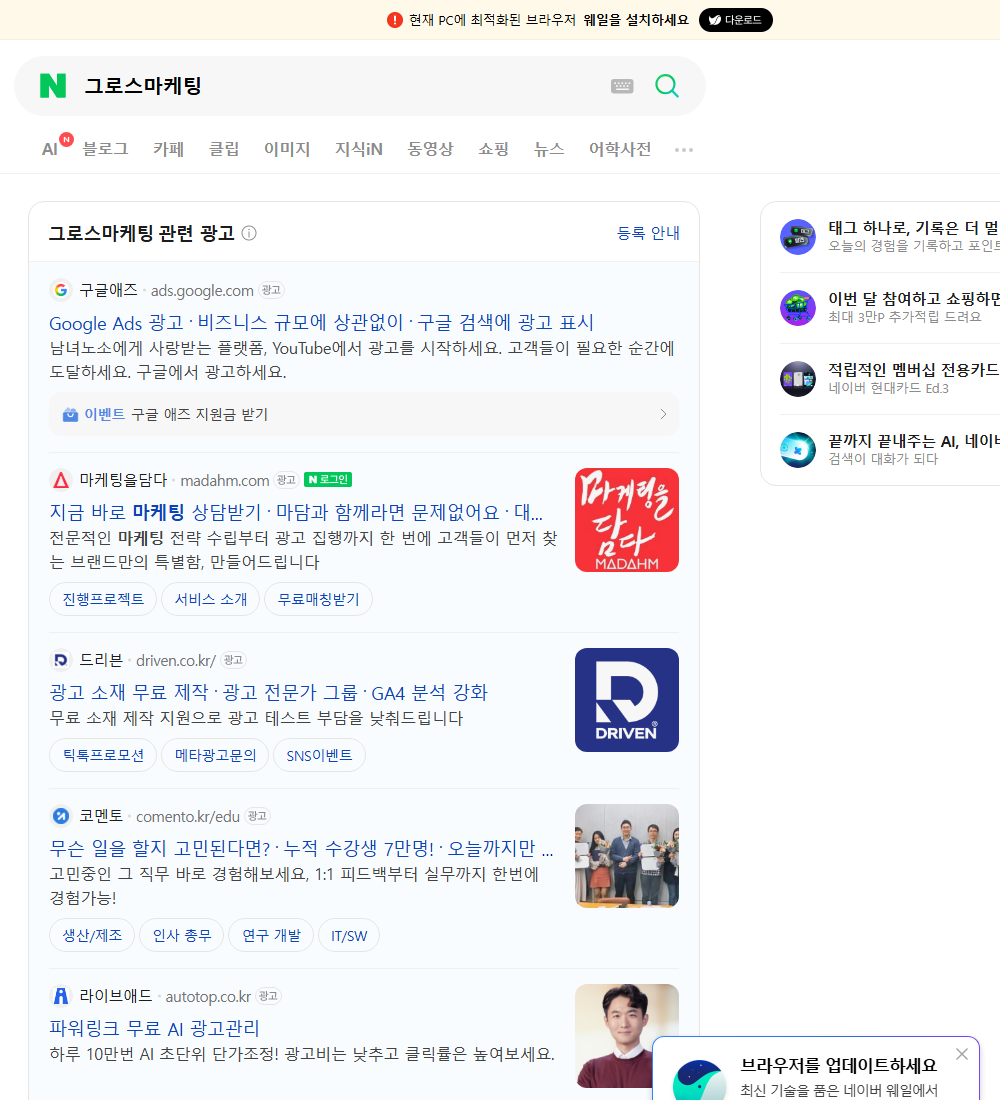The width and height of the screenshot is (1000, 1100).
Task: Click the comento.kr/edu URL text
Action: tap(188, 817)
